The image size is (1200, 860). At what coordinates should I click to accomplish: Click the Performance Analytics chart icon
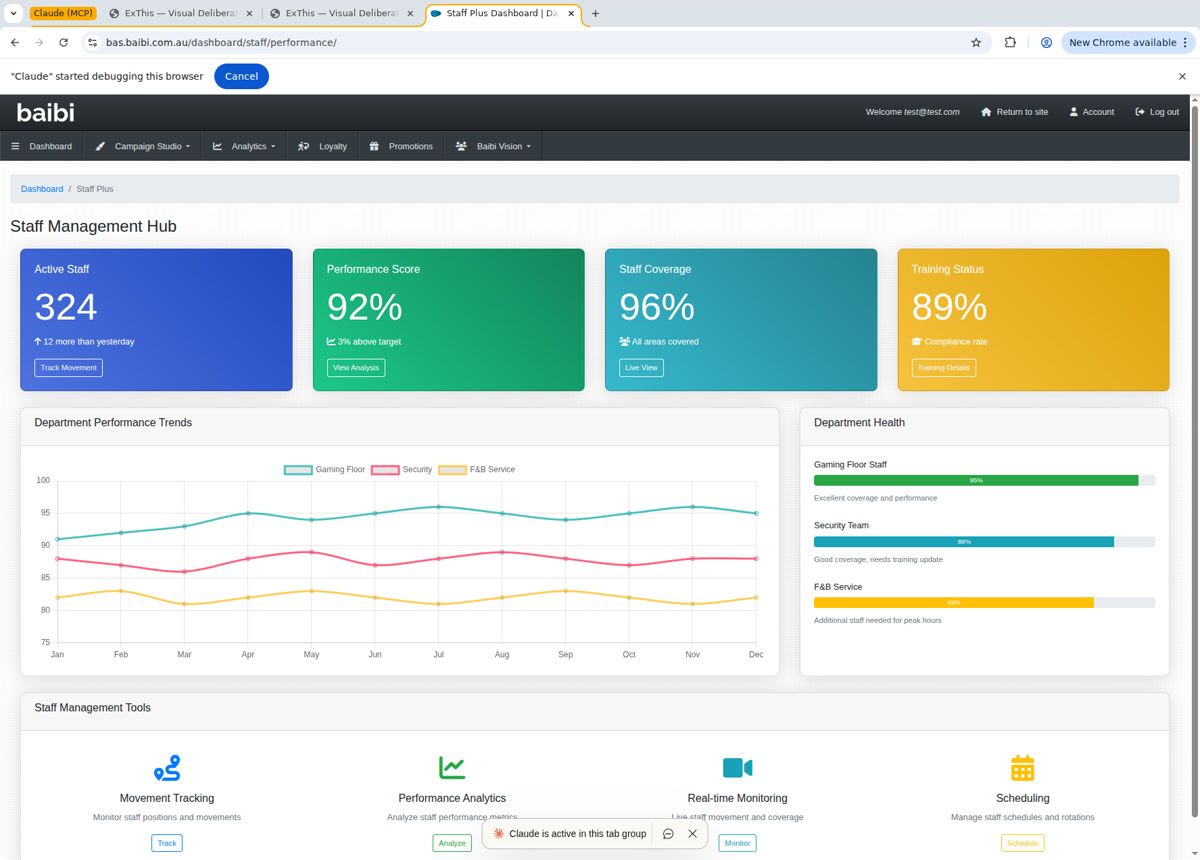452,768
